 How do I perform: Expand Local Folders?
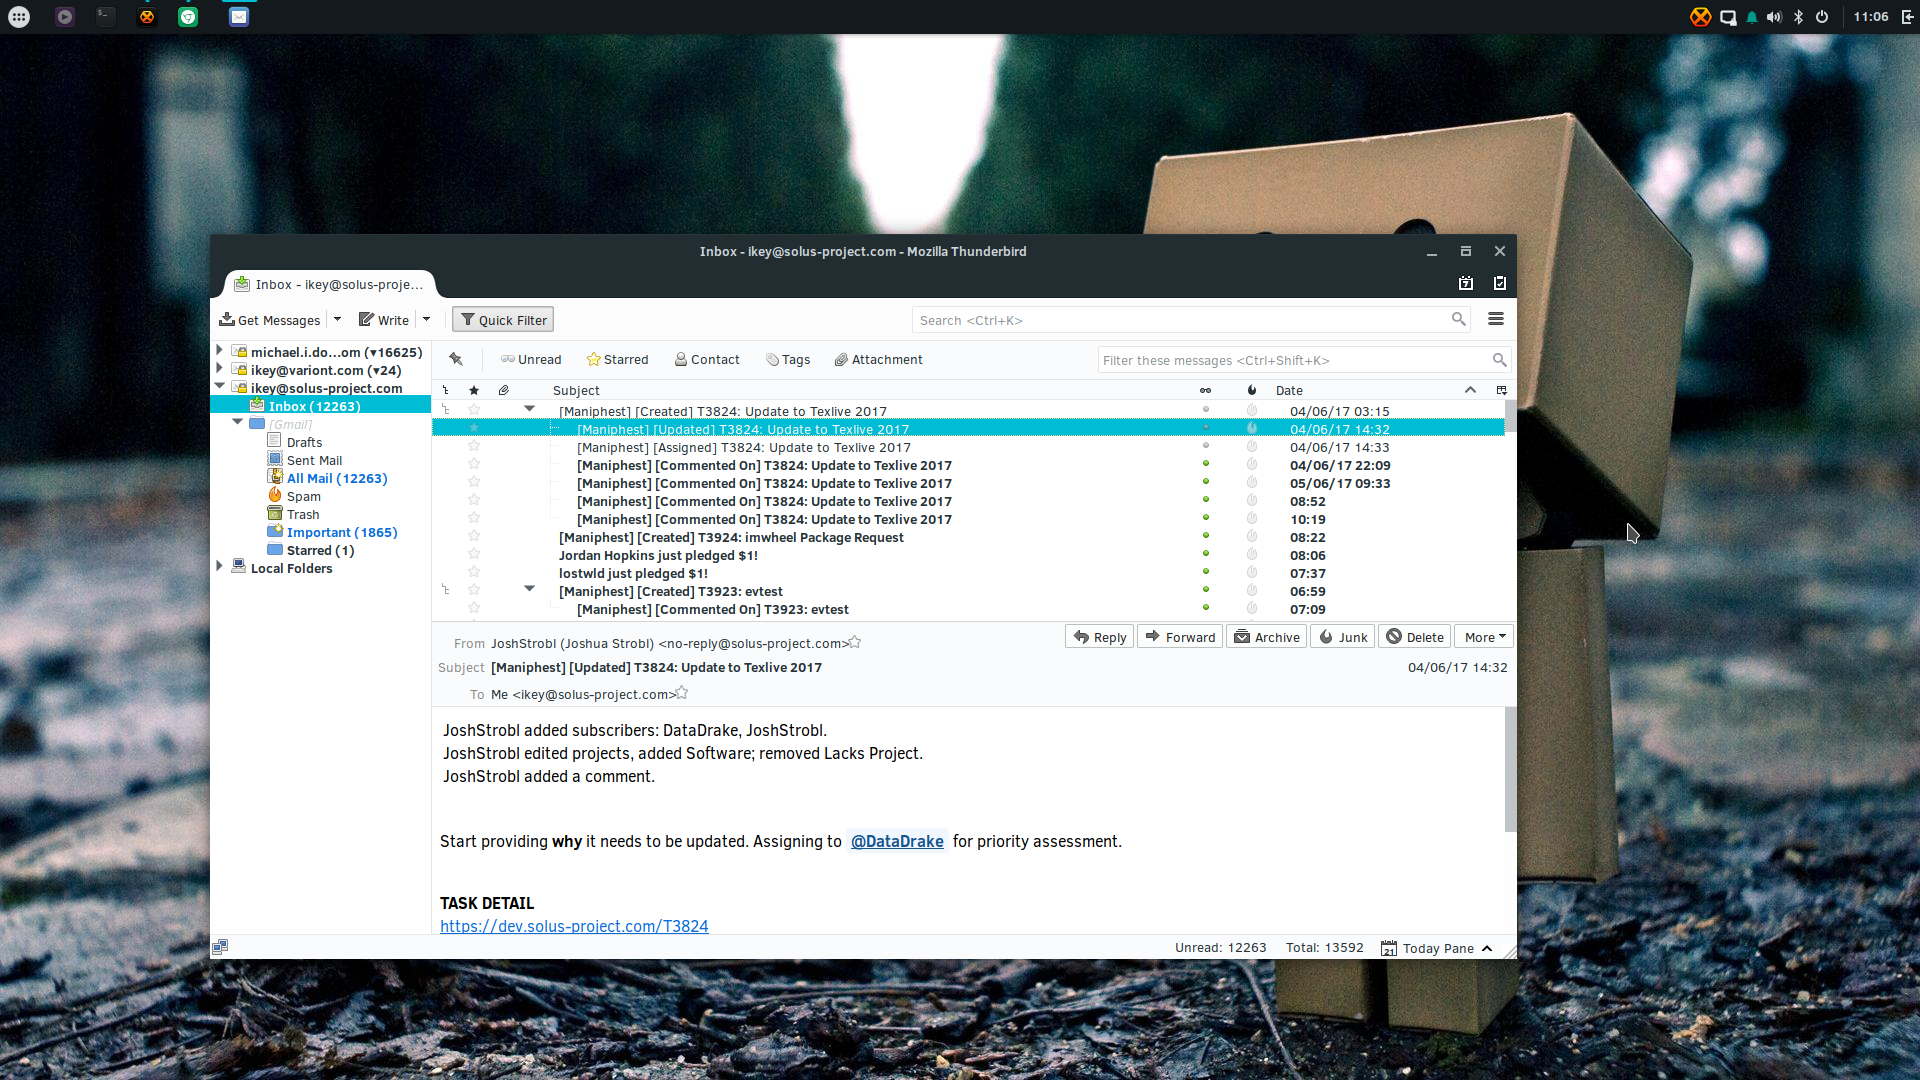(219, 566)
